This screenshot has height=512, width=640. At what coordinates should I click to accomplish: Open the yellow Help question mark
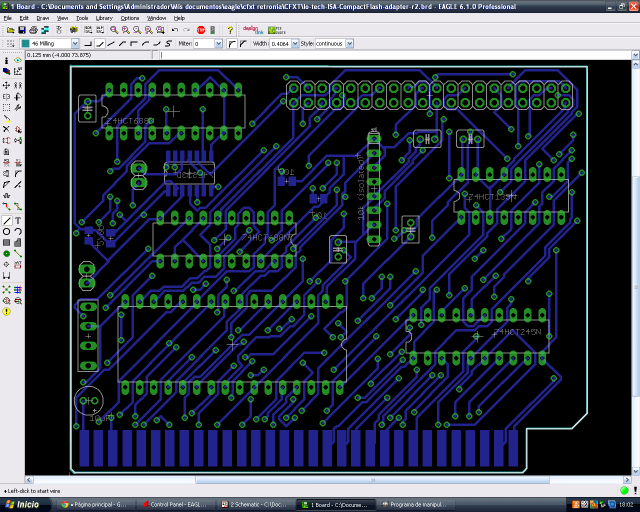point(230,30)
